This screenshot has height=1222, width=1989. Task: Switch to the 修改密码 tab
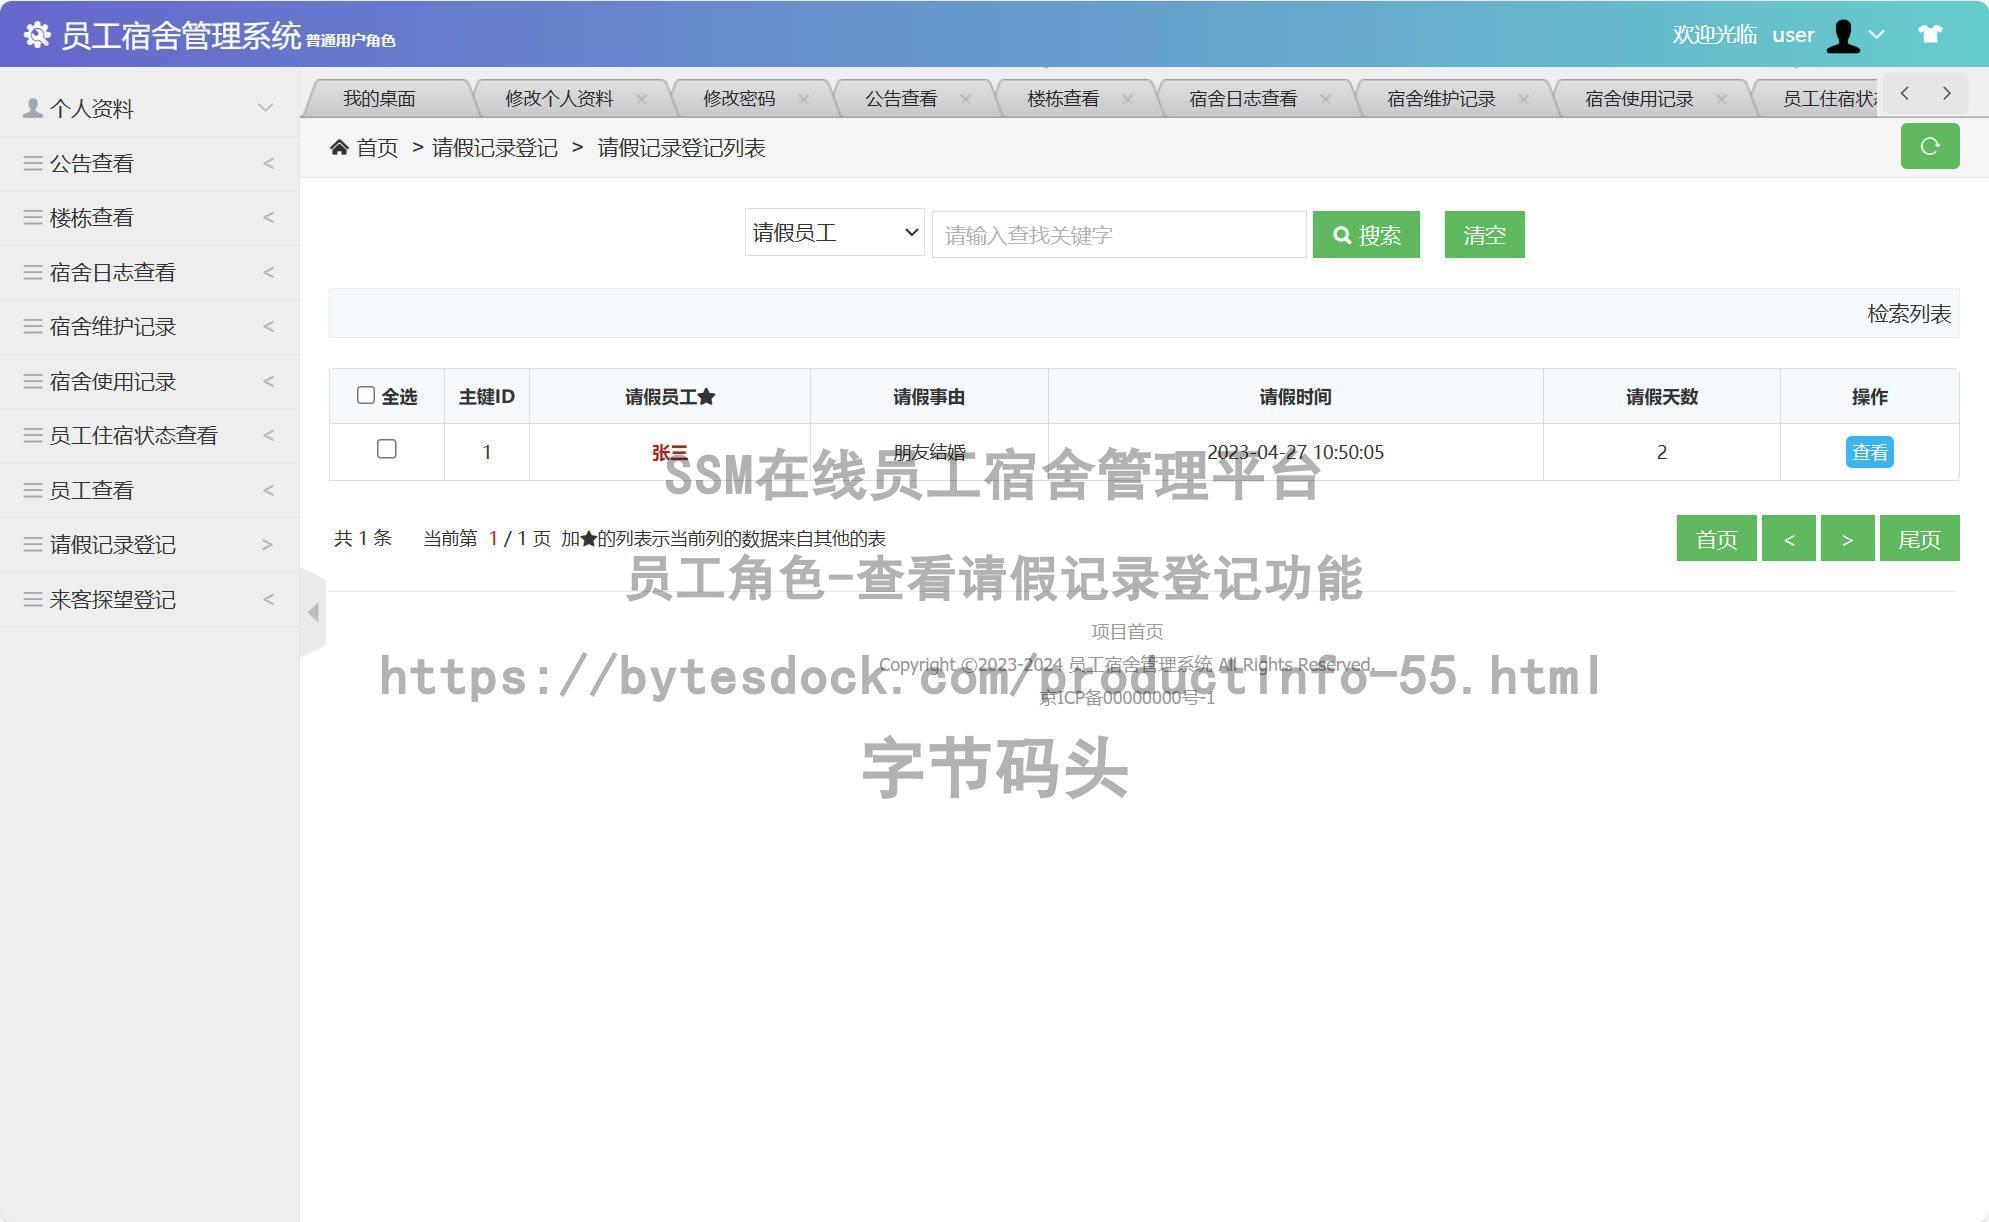click(739, 99)
